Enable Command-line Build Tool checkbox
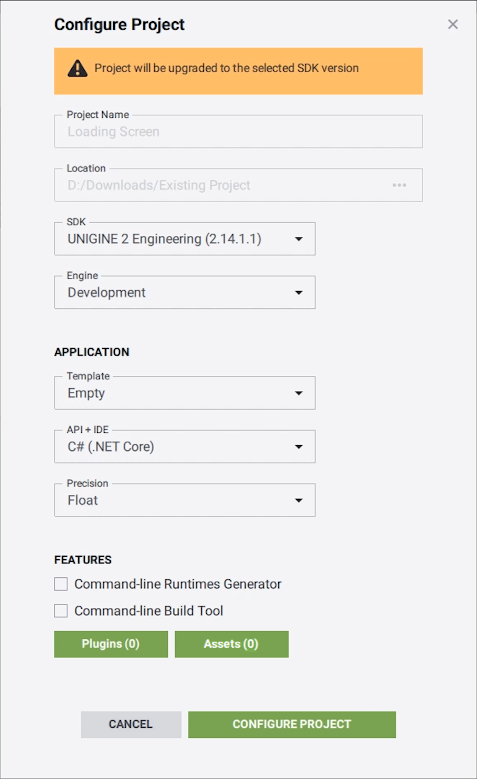Screen dimensions: 477x779 click(x=61, y=611)
